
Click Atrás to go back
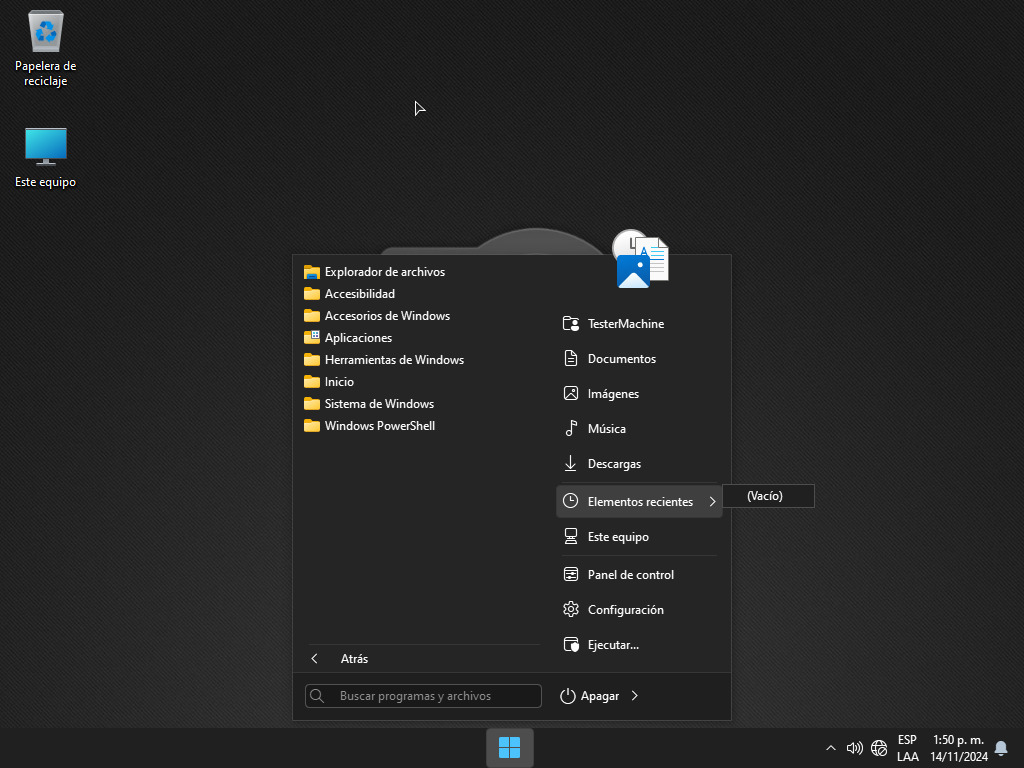(x=353, y=659)
